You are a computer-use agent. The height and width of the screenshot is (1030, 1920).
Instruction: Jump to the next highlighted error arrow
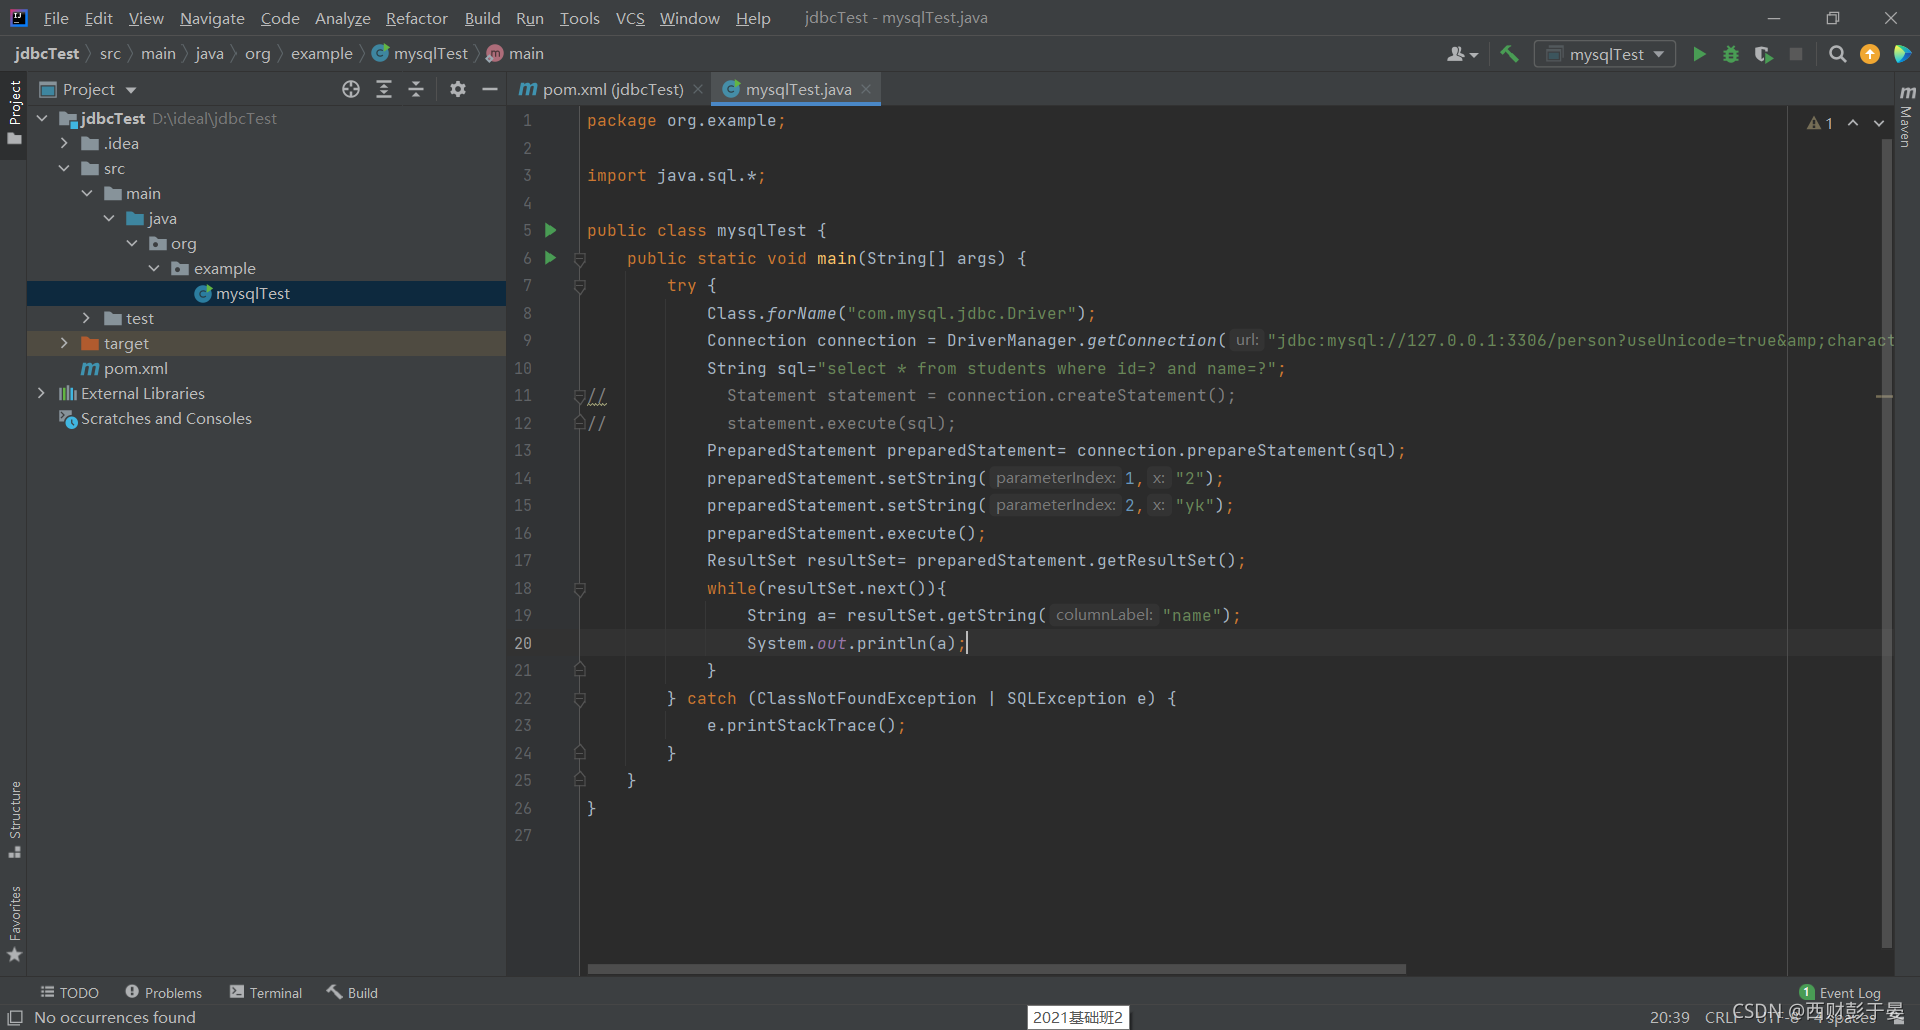[x=1879, y=123]
